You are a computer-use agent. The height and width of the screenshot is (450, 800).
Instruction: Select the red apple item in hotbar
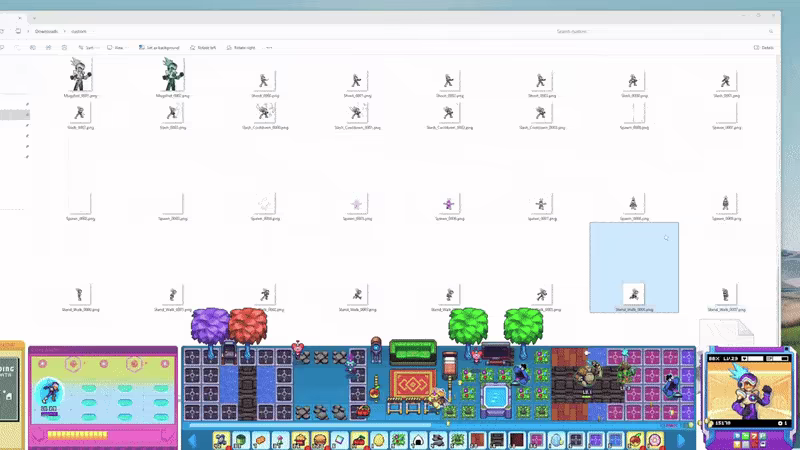pyautogui.click(x=635, y=440)
